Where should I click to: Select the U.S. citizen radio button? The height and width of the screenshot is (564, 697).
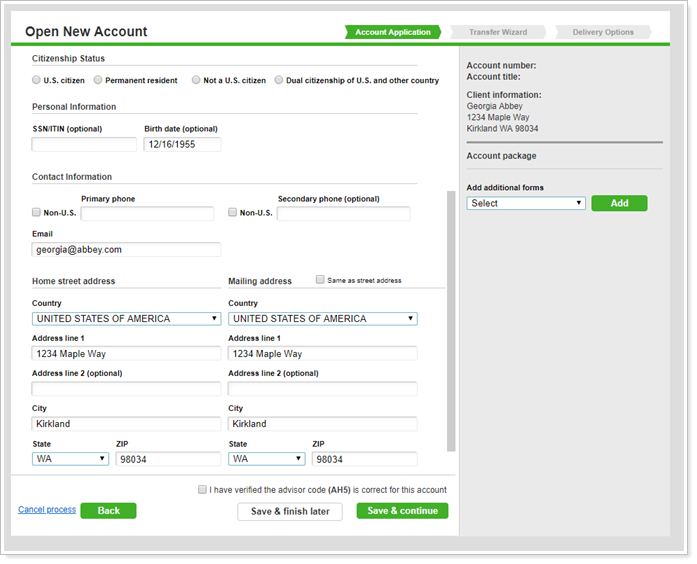tap(37, 80)
